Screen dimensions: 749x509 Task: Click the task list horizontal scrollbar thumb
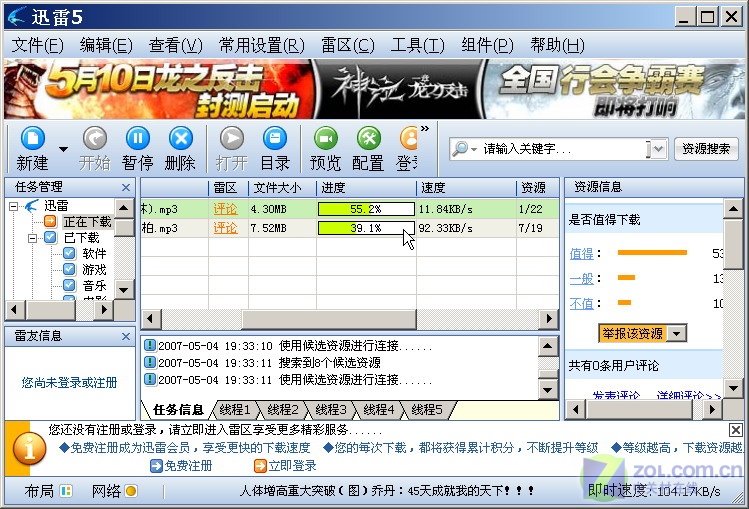click(329, 318)
